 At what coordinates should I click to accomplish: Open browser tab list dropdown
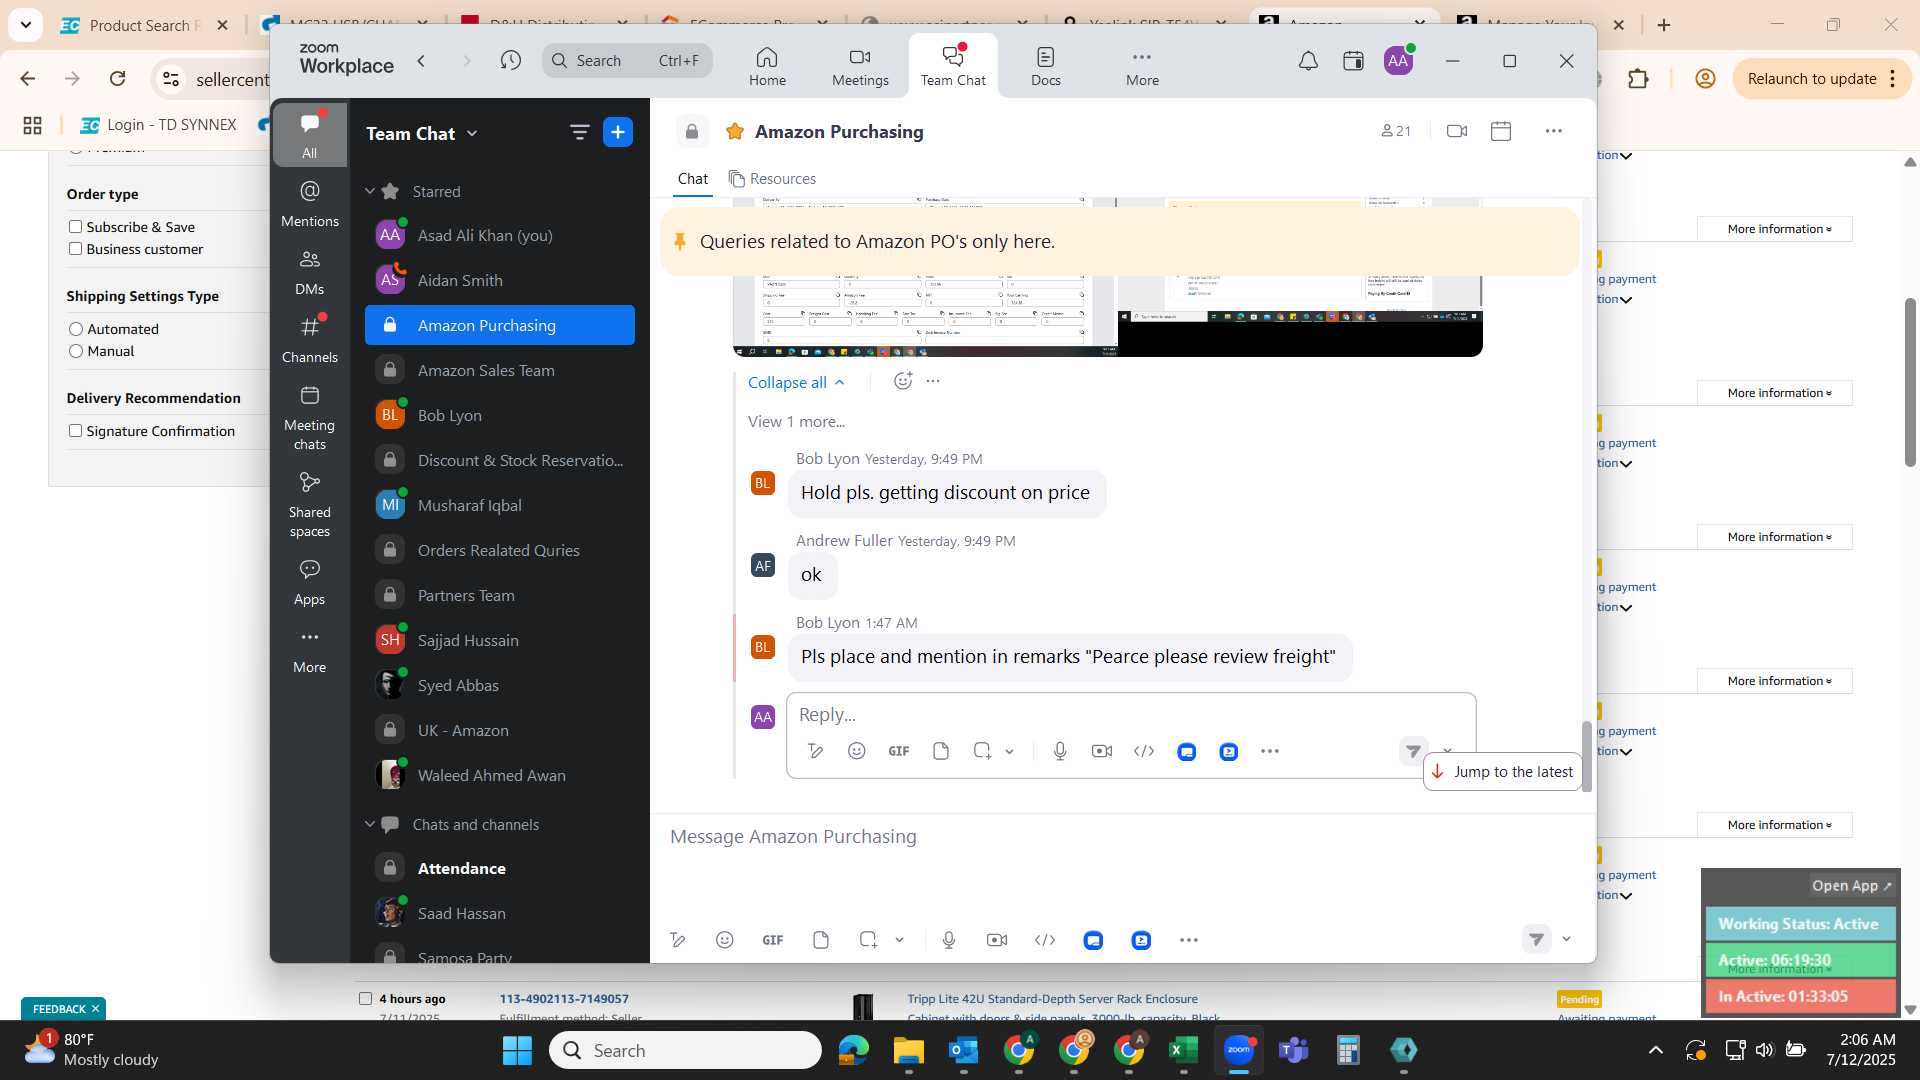point(25,24)
